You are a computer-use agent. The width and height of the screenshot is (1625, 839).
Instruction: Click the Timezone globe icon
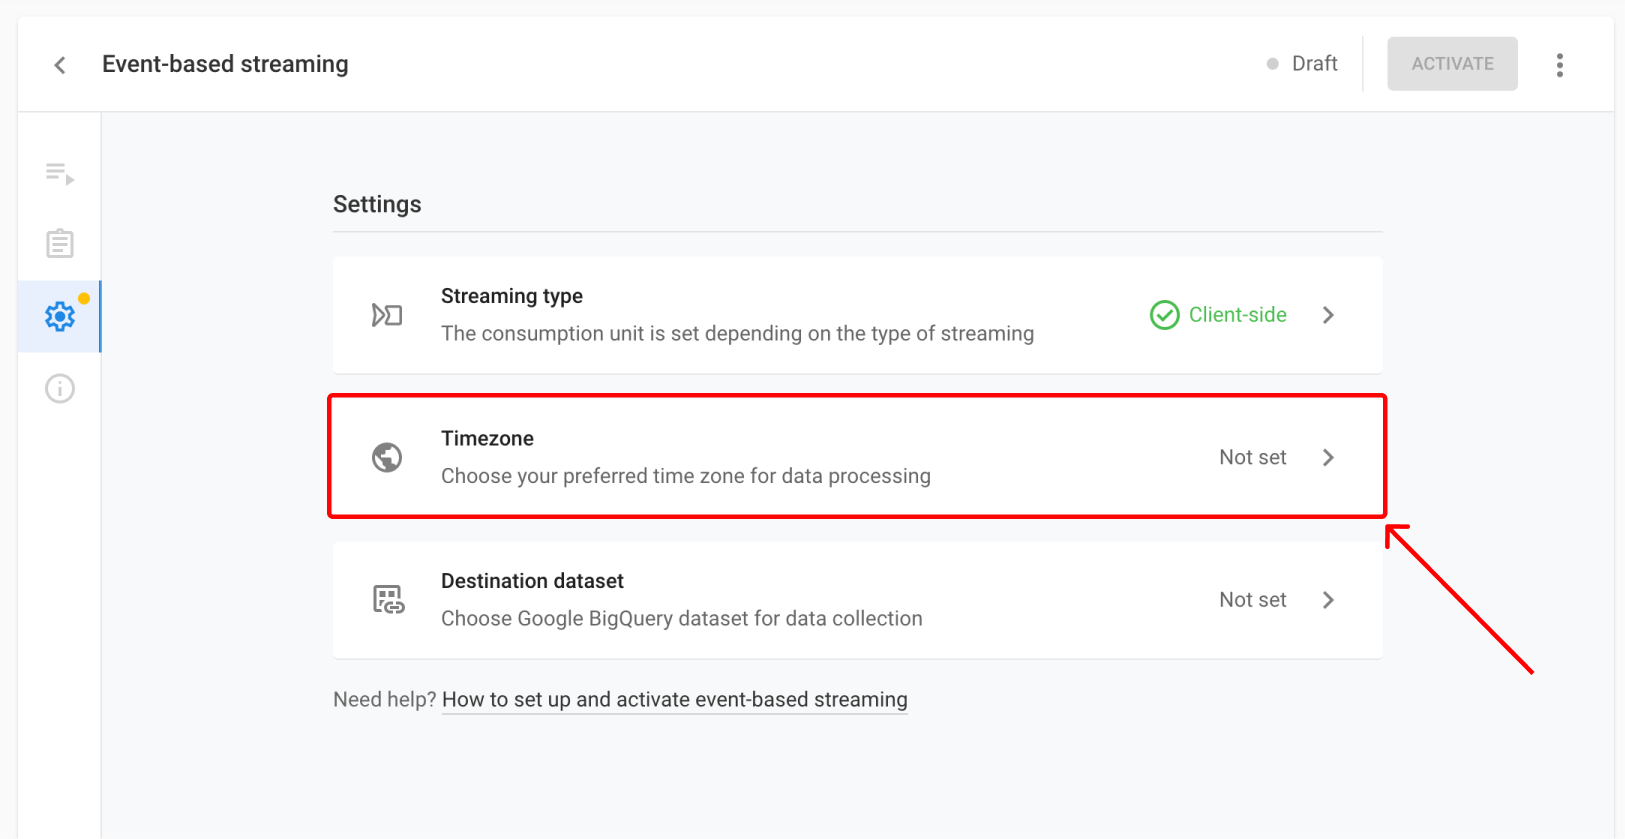pyautogui.click(x=387, y=457)
